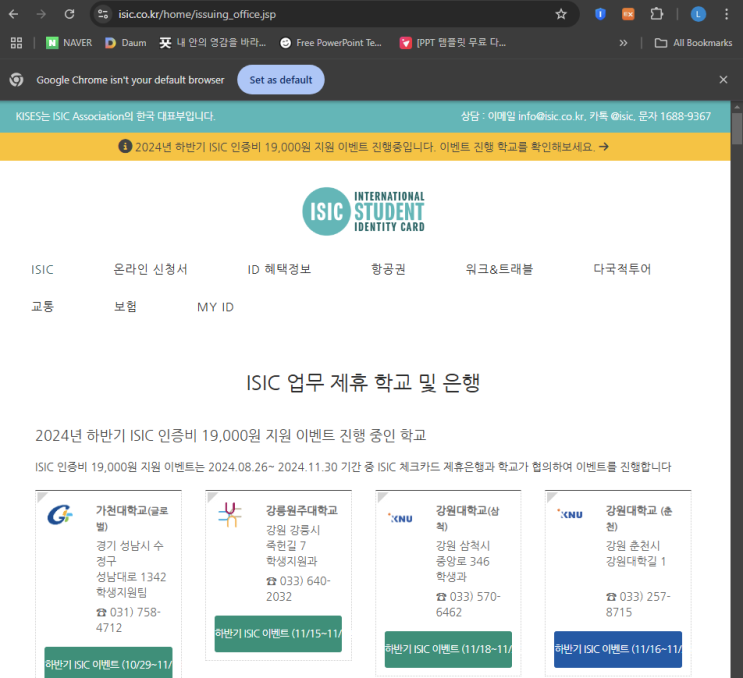Click the 가천대학교 G logo
The width and height of the screenshot is (743, 678).
click(x=60, y=515)
